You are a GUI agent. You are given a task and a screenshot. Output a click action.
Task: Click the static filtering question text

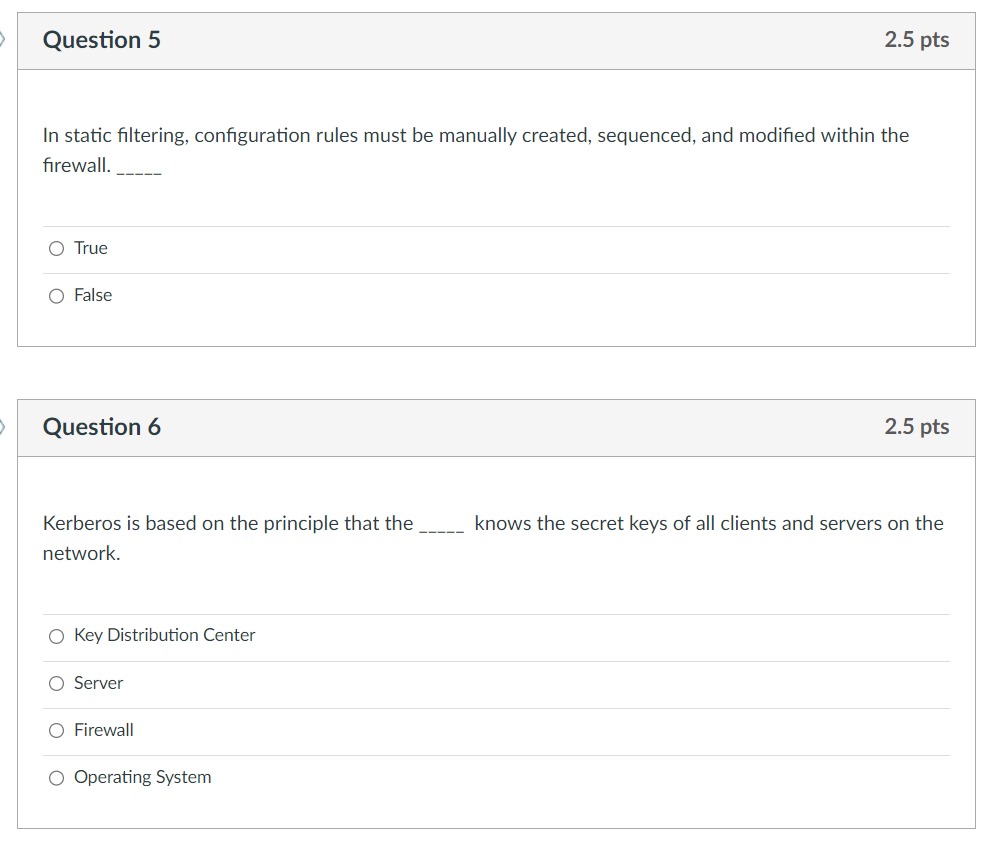(475, 135)
